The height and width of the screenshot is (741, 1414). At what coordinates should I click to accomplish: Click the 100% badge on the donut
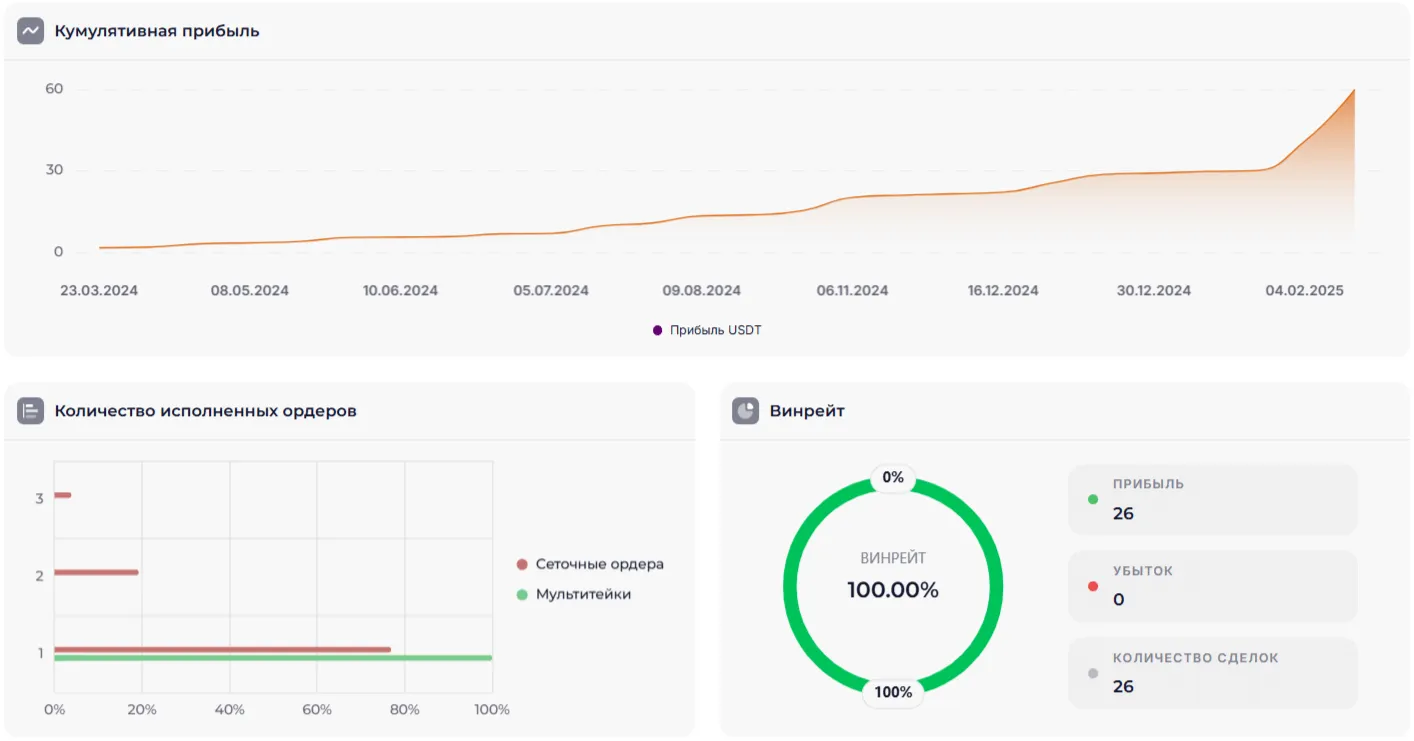(x=893, y=692)
